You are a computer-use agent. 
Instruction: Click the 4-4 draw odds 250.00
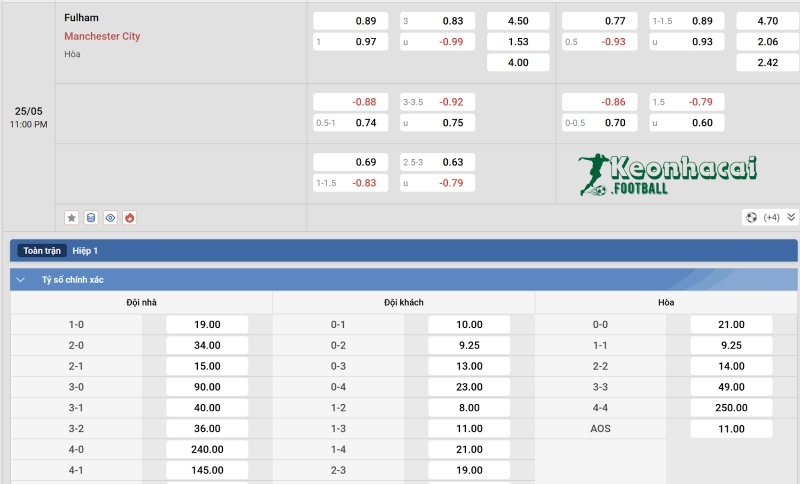[731, 408]
